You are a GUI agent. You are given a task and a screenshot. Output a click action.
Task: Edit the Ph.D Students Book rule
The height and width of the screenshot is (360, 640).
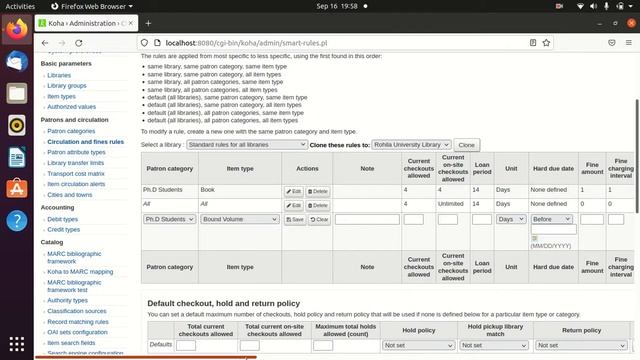[x=293, y=191]
